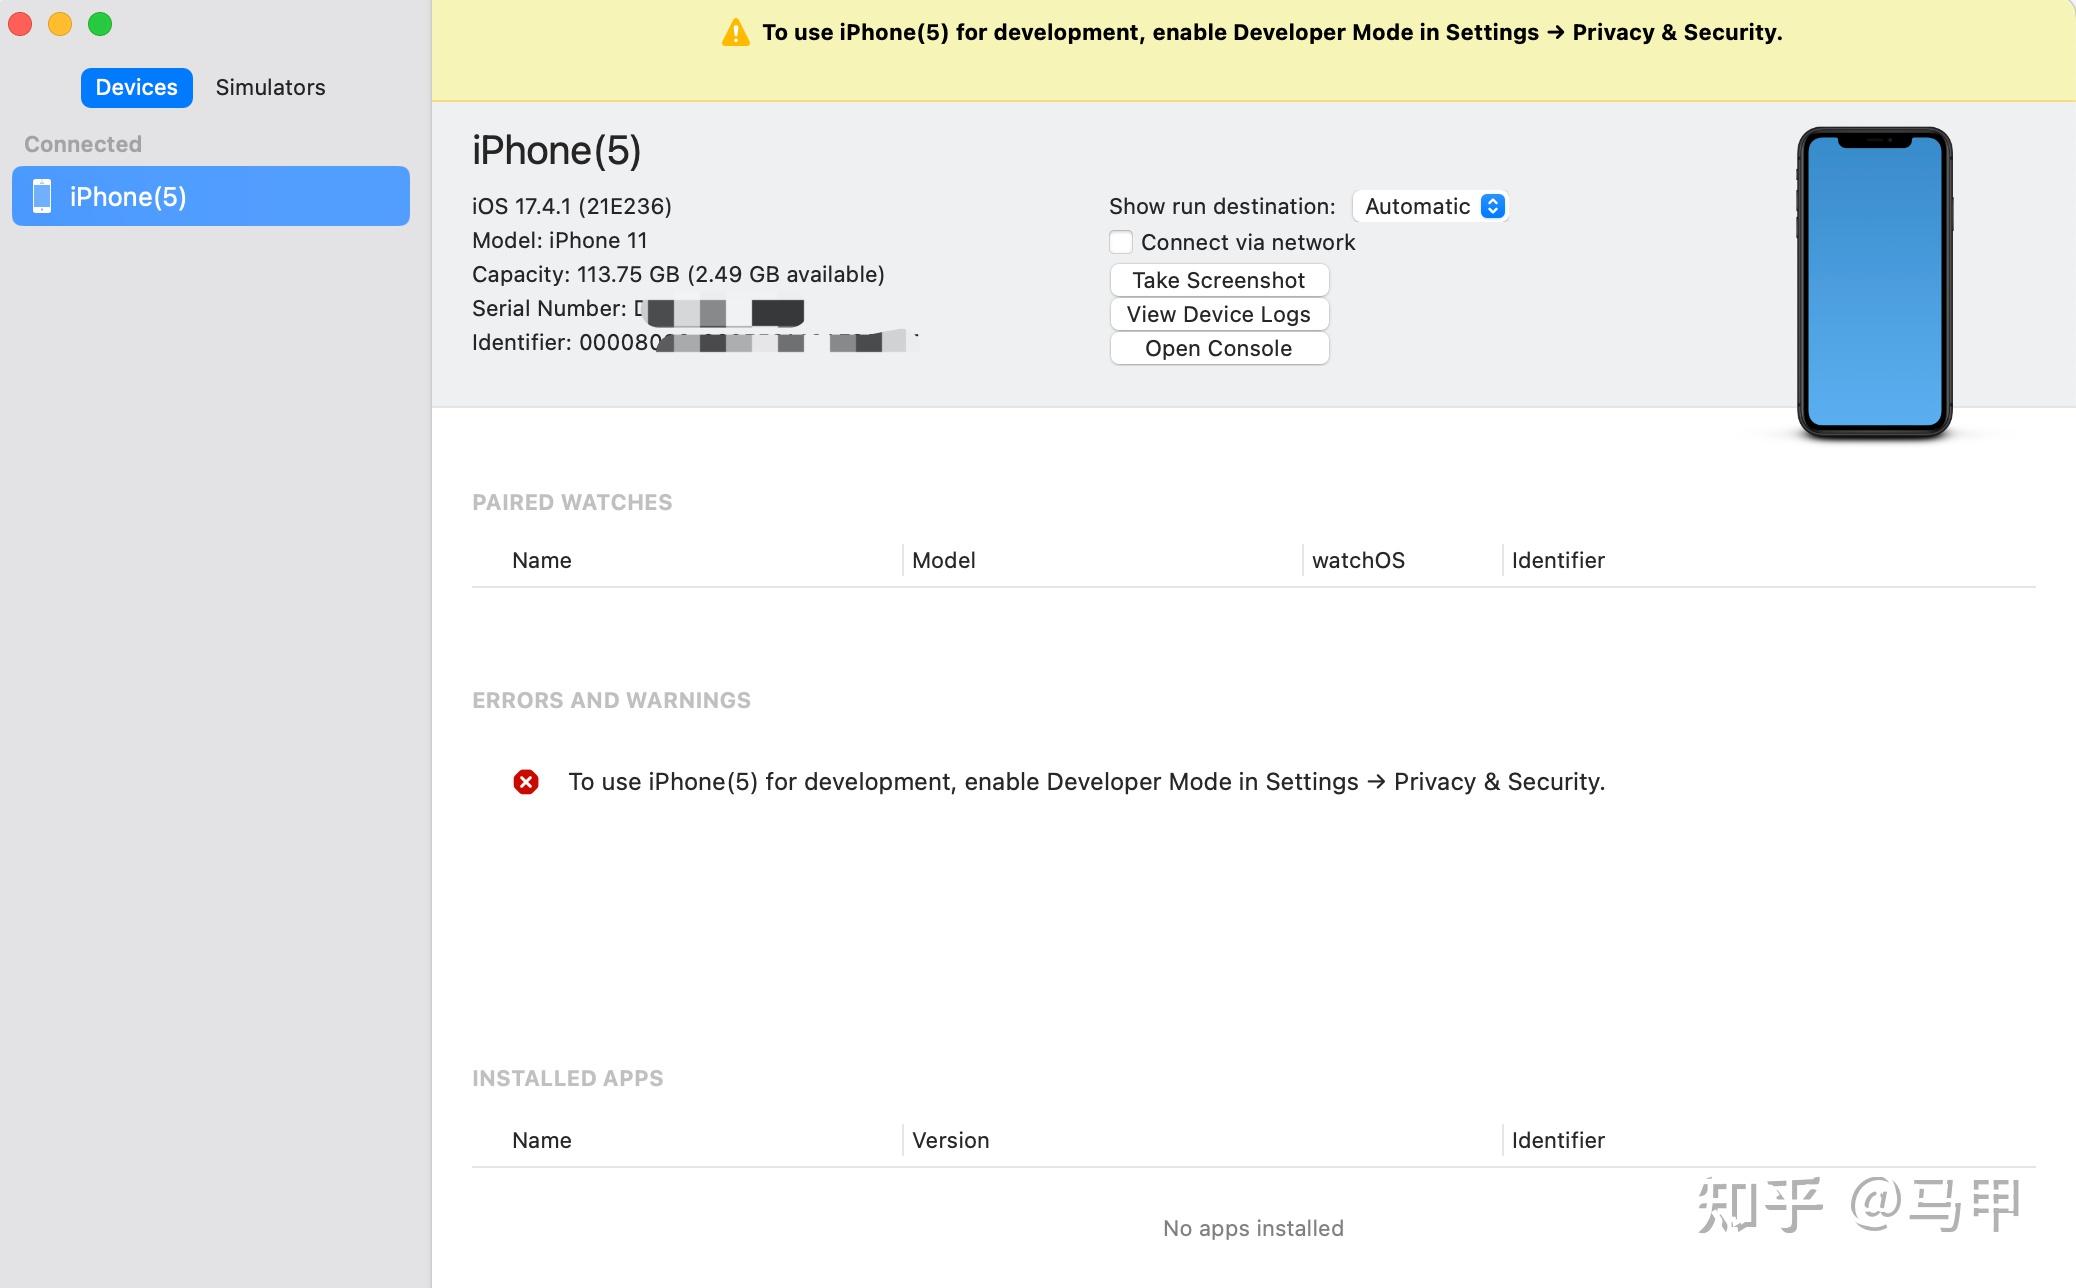Open View Device Logs
2076x1288 pixels.
[1219, 314]
